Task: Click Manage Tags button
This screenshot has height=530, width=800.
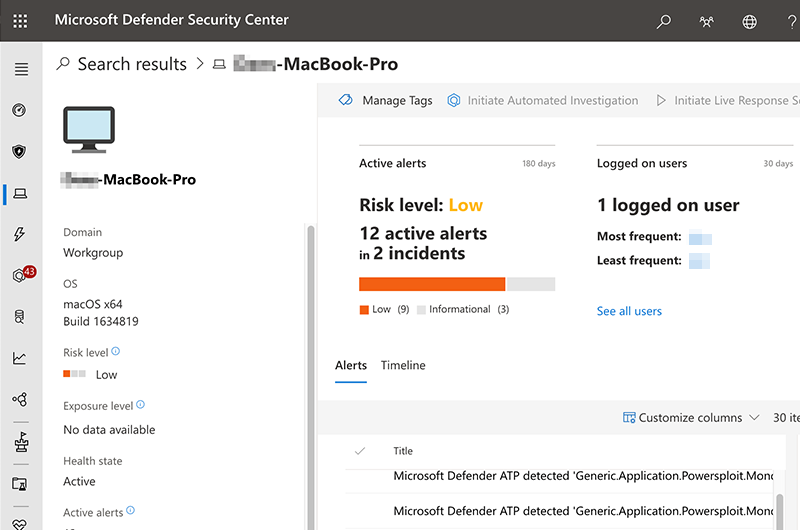Action: 386,100
